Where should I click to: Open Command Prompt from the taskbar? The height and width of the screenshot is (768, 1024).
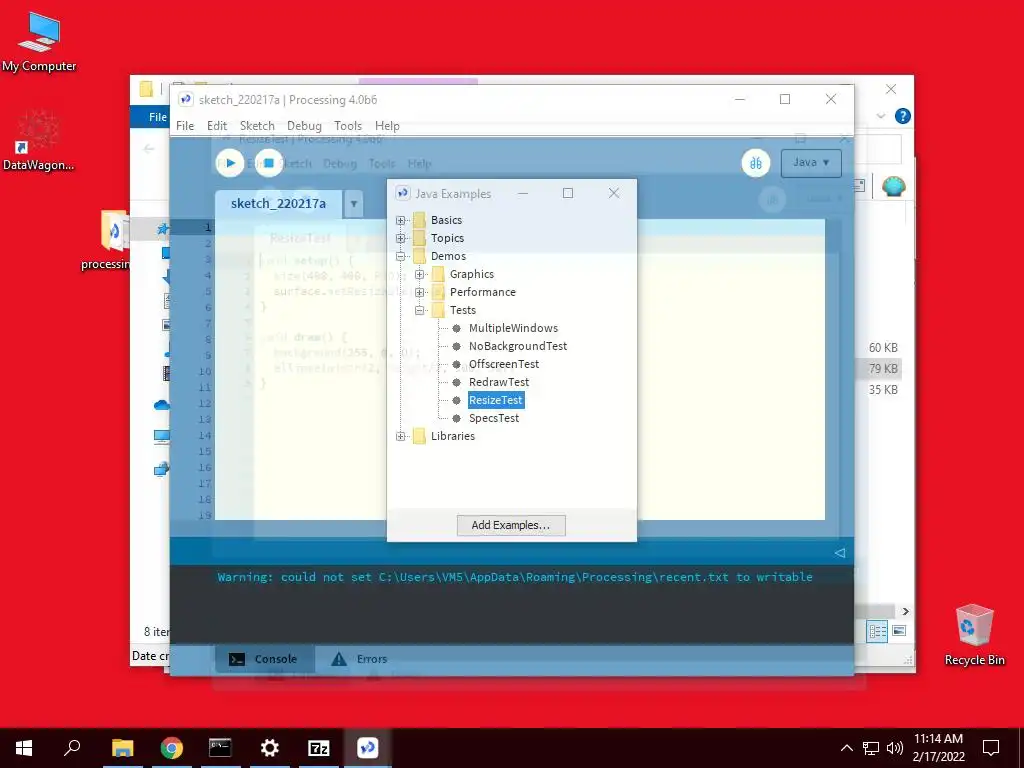coord(220,748)
